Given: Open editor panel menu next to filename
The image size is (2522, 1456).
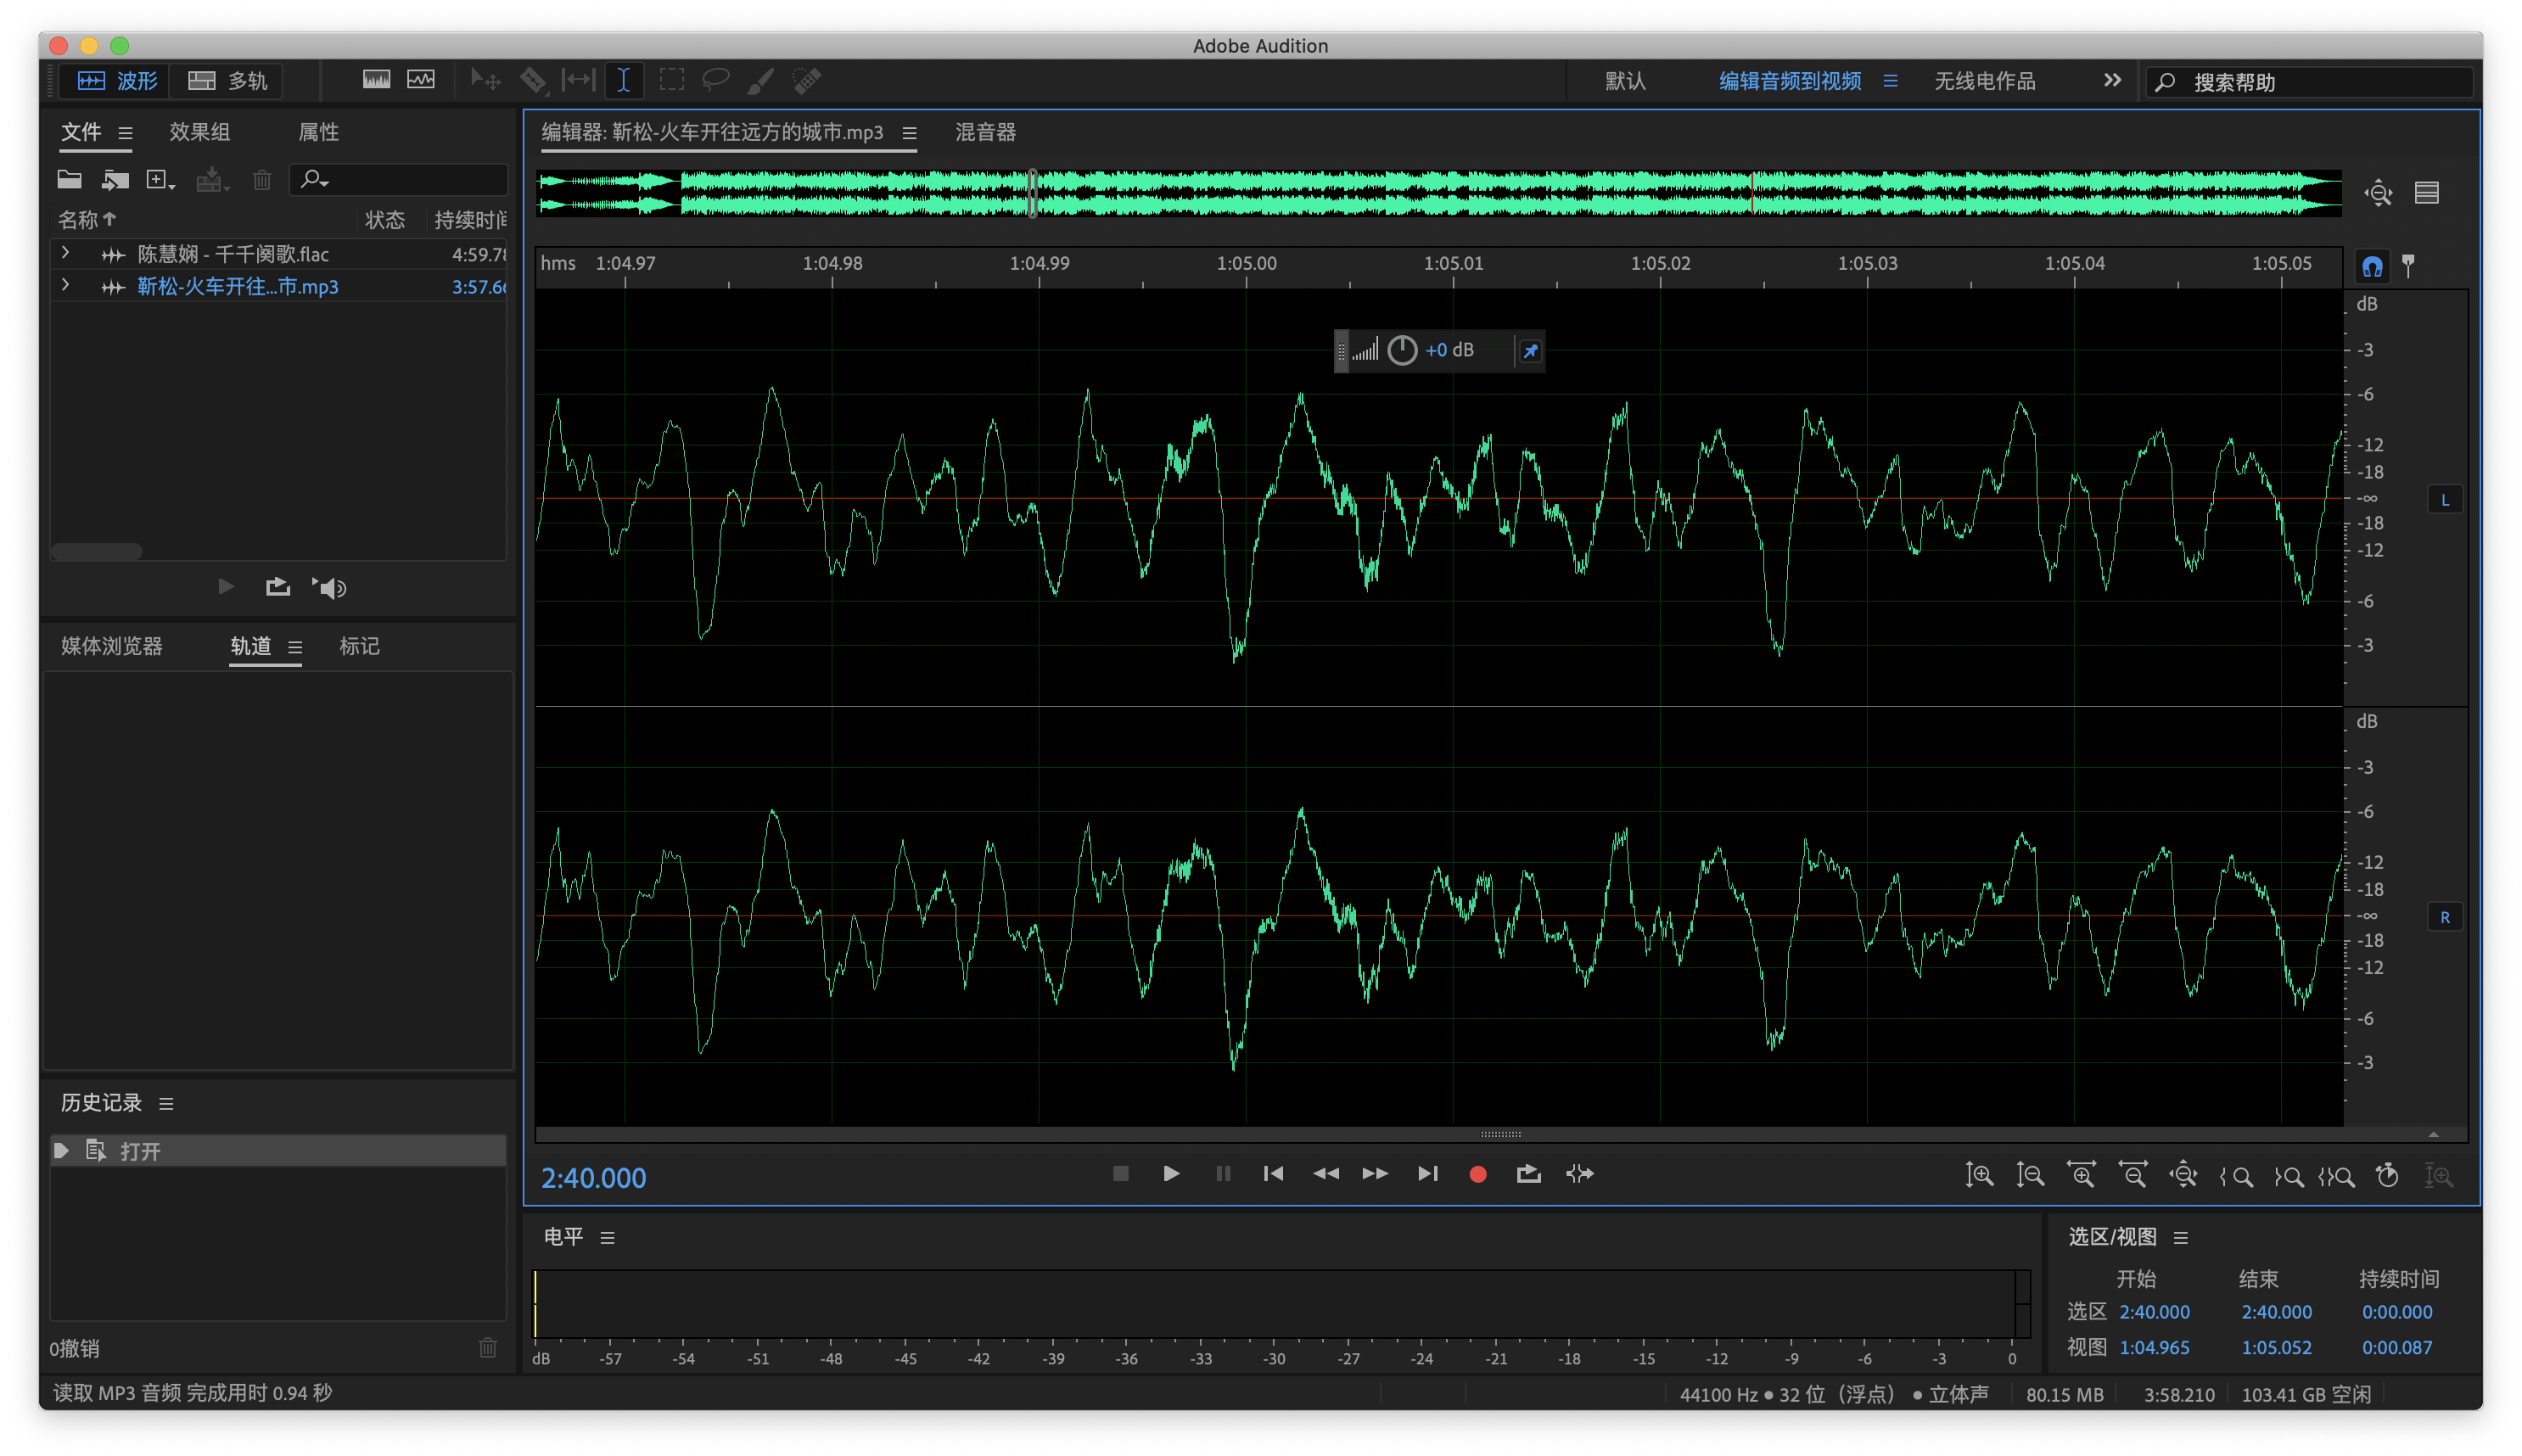Looking at the screenshot, I should tap(909, 132).
